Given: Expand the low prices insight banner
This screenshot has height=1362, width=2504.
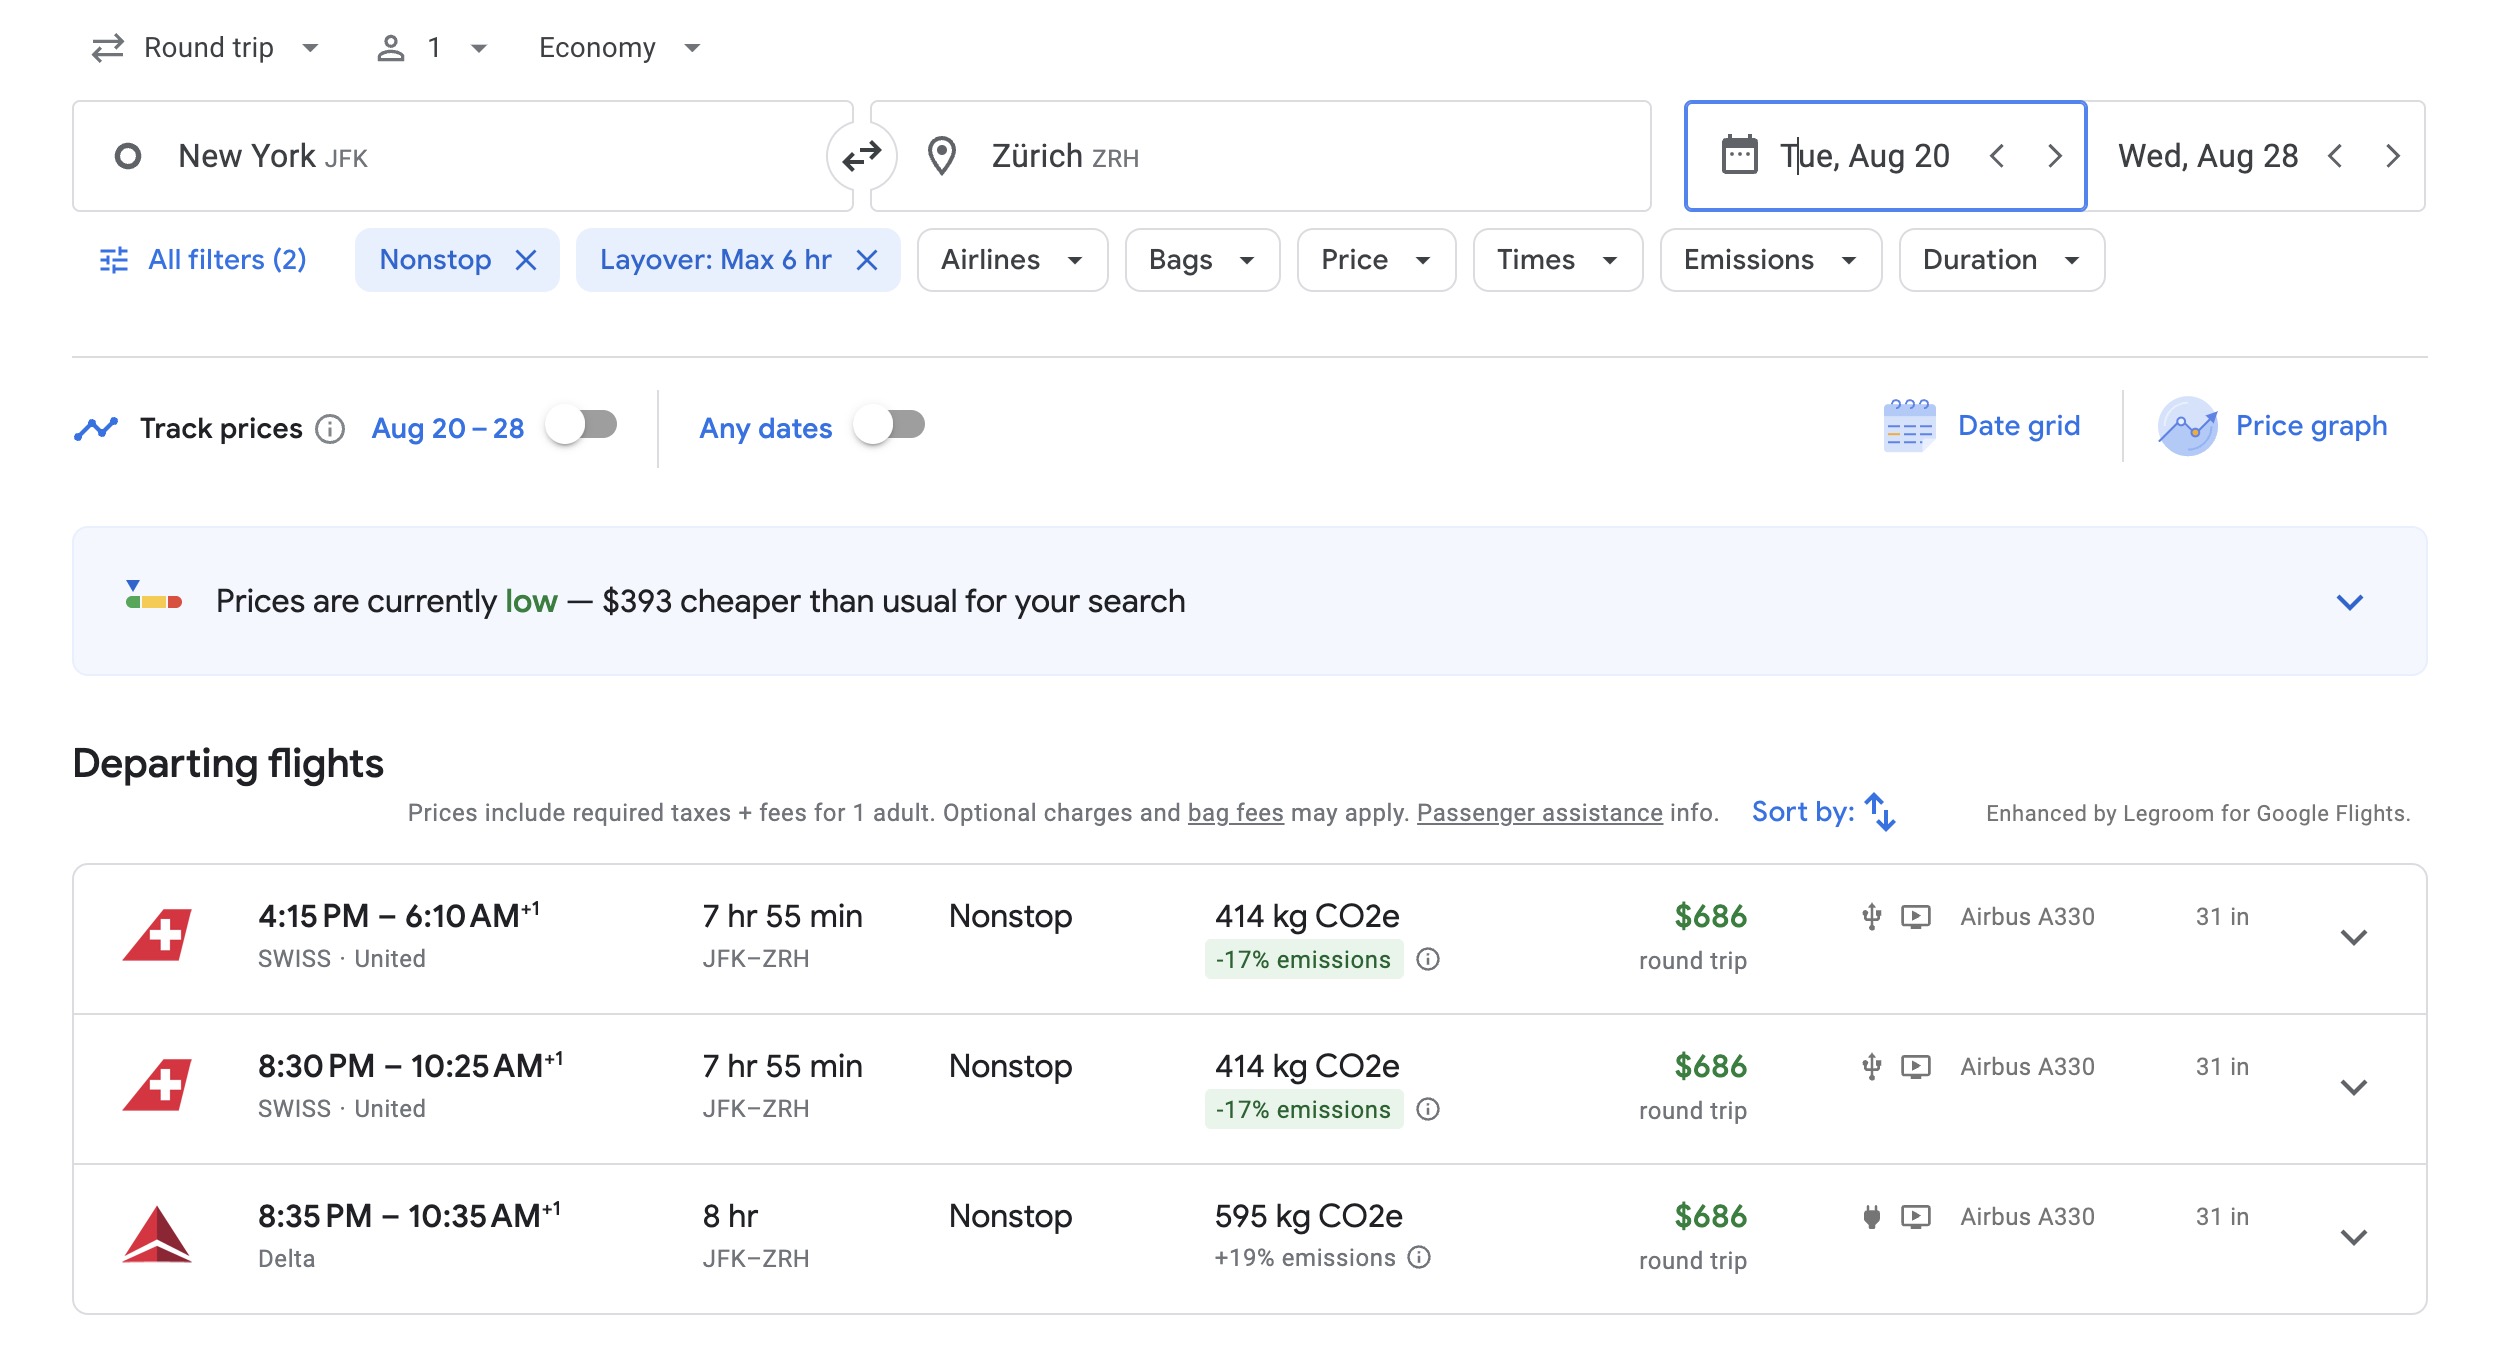Looking at the screenshot, I should point(2349,602).
